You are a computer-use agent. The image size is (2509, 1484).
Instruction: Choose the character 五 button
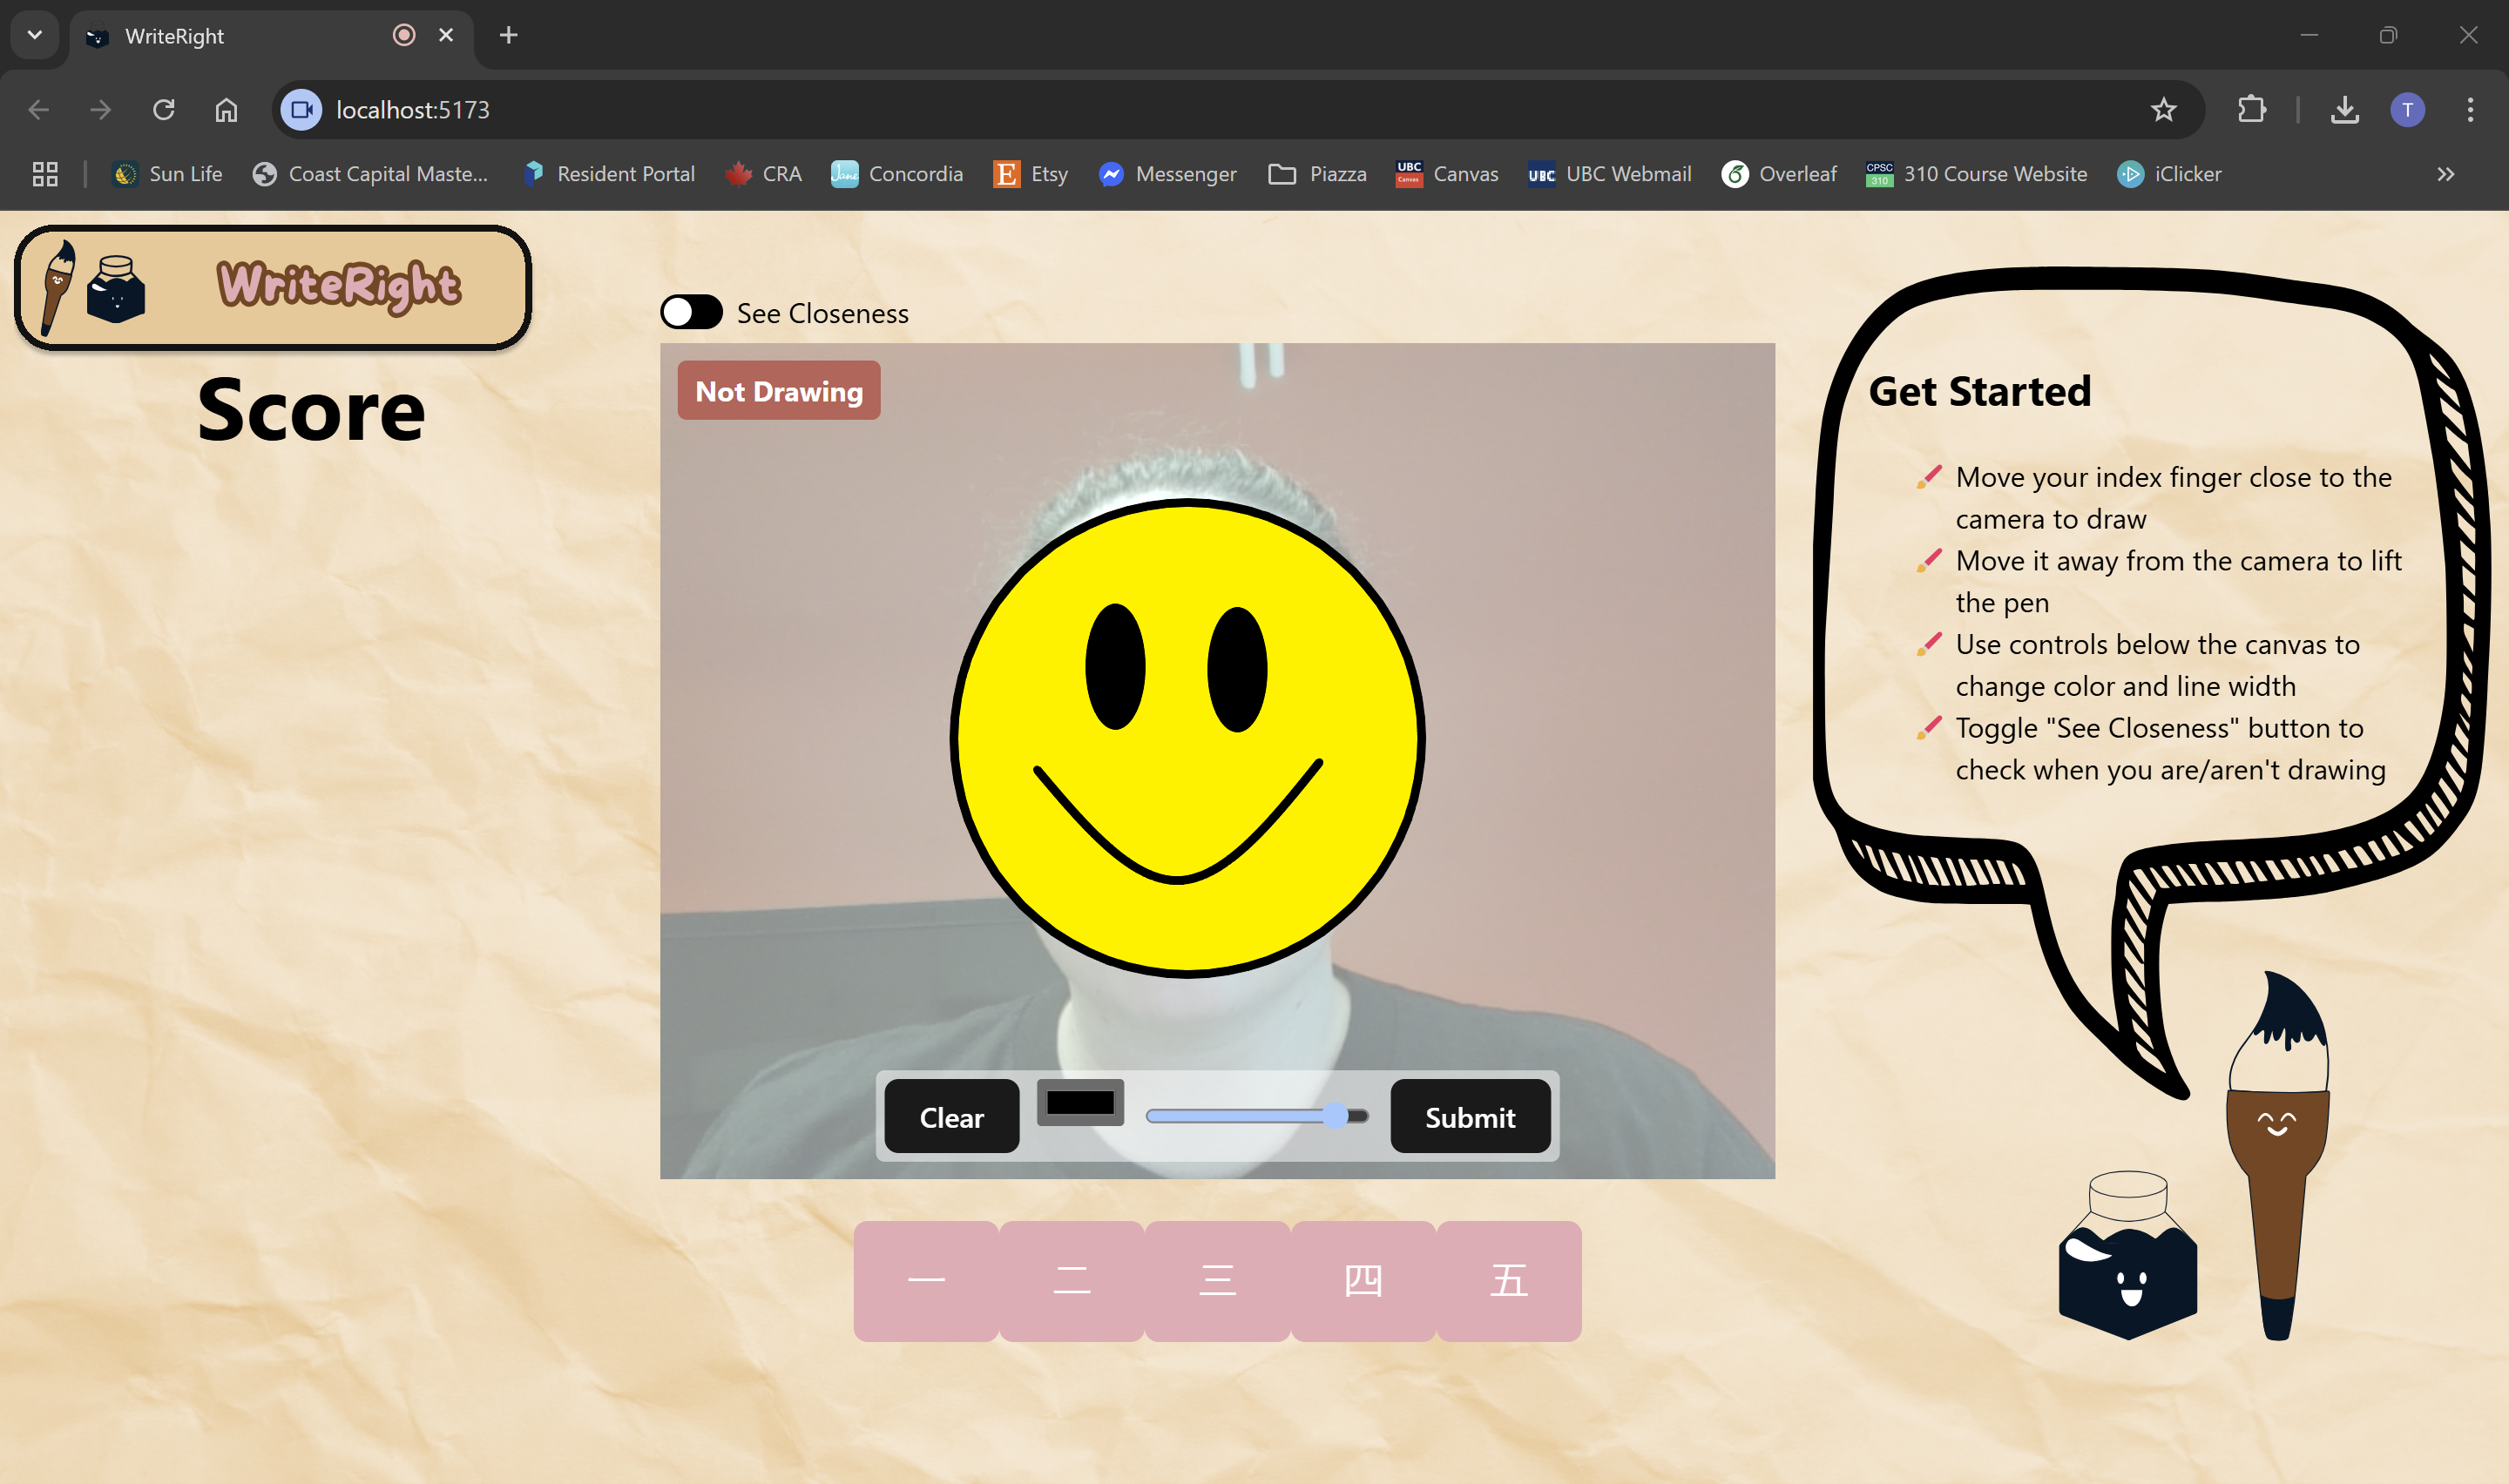[x=1508, y=1280]
